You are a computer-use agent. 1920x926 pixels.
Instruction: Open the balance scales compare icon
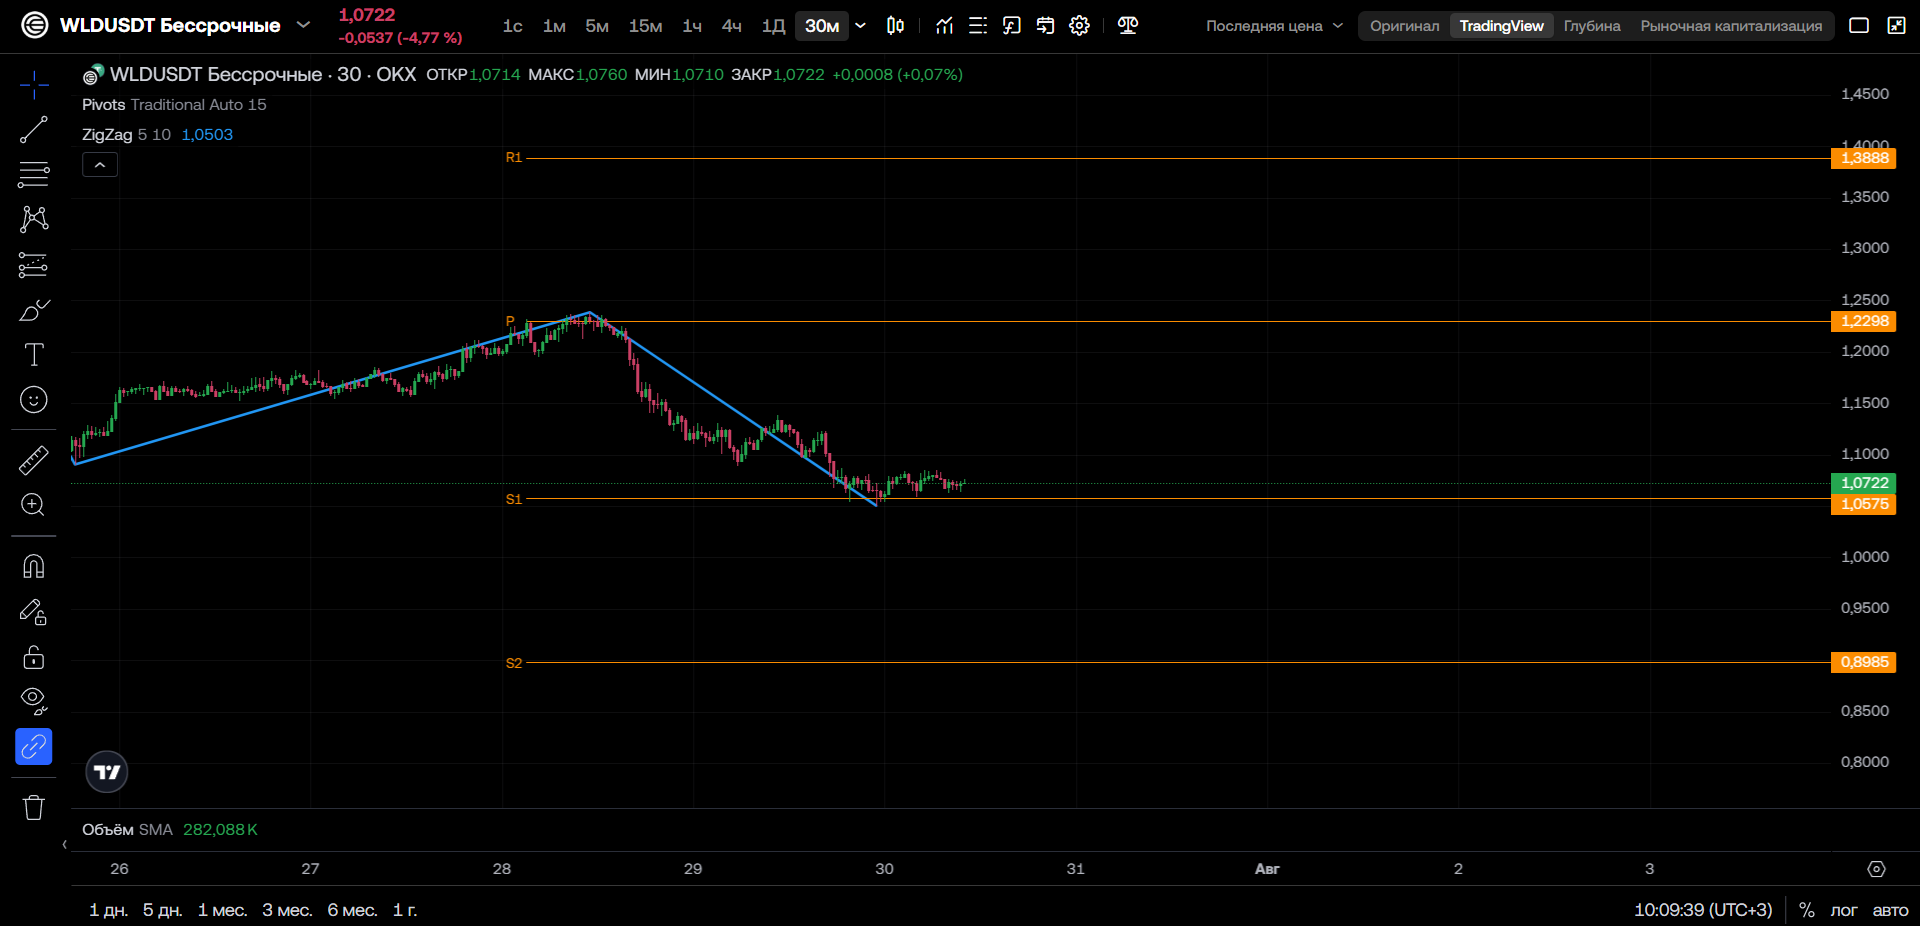[x=1128, y=26]
